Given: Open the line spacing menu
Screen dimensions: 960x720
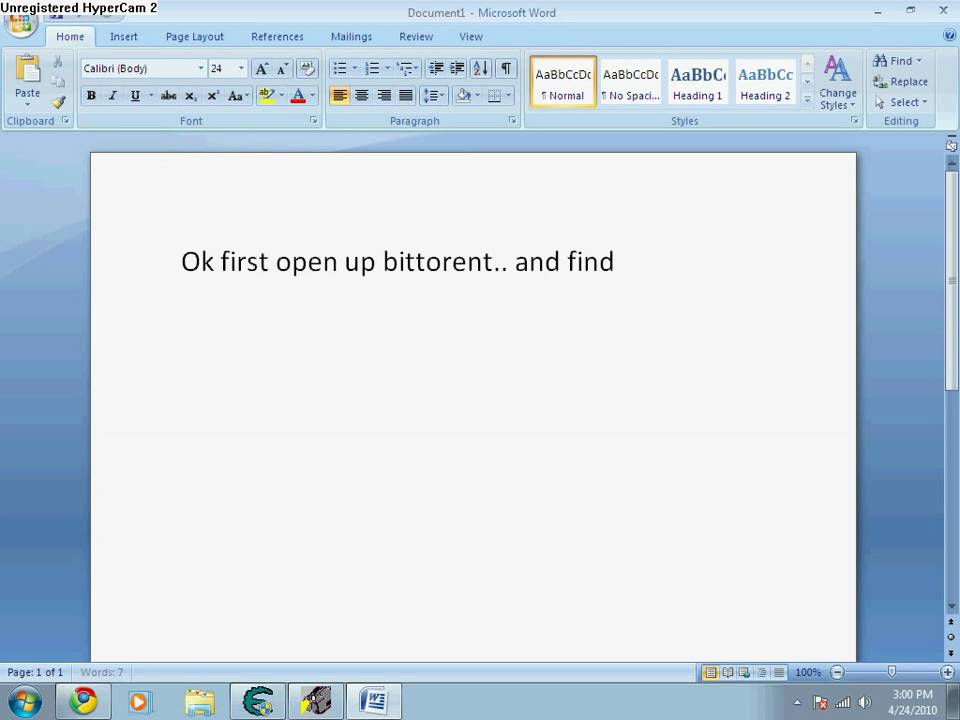Looking at the screenshot, I should click(x=434, y=96).
